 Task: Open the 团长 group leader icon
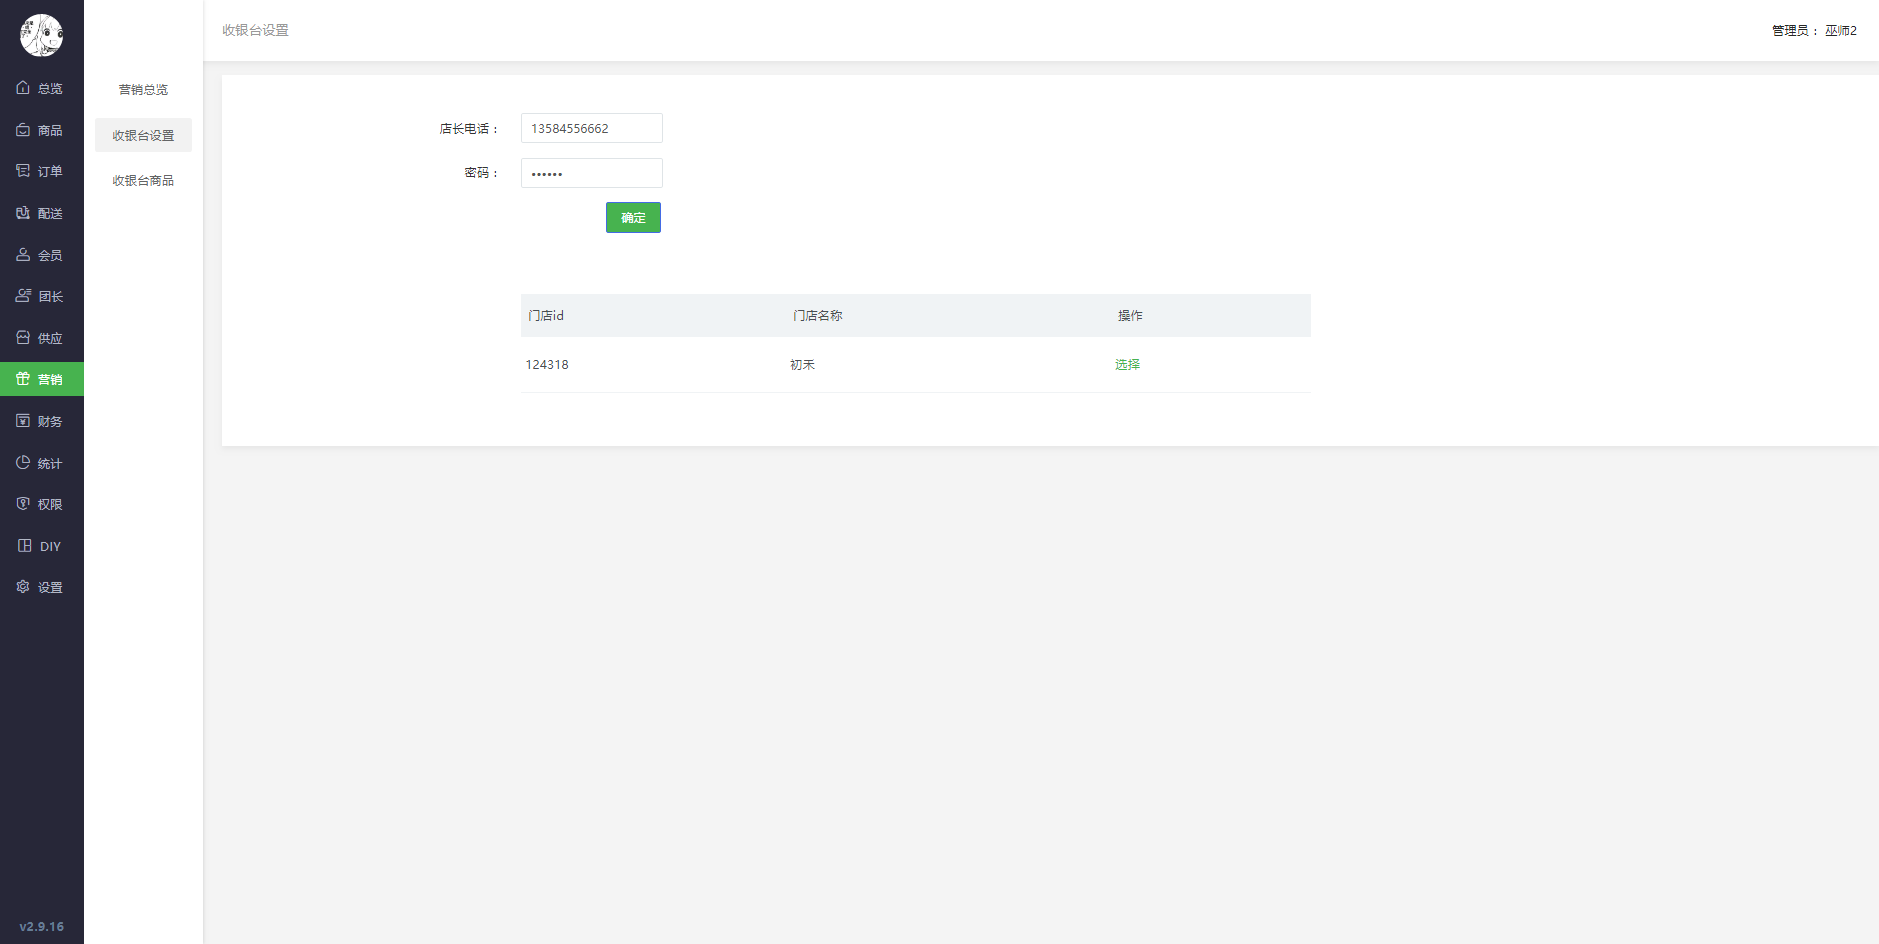23,296
